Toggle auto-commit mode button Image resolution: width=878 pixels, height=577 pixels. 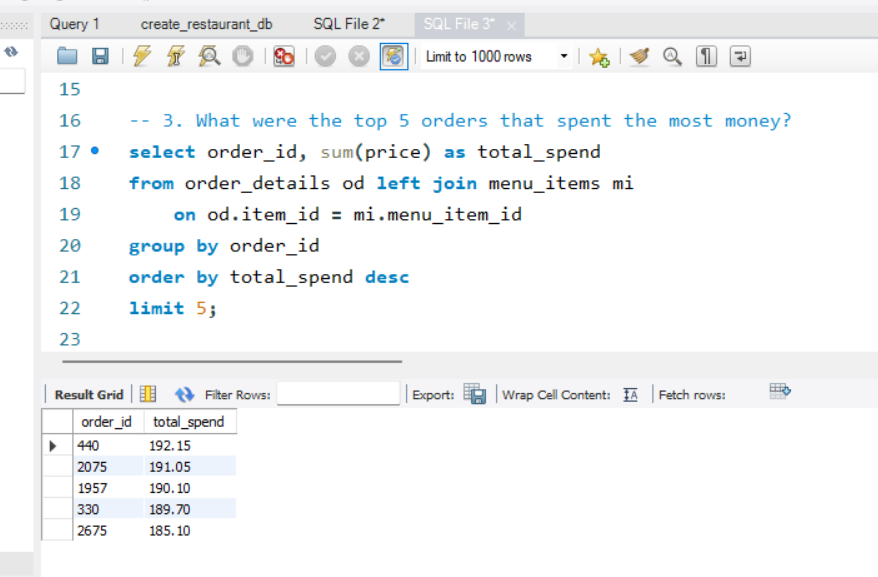click(393, 57)
